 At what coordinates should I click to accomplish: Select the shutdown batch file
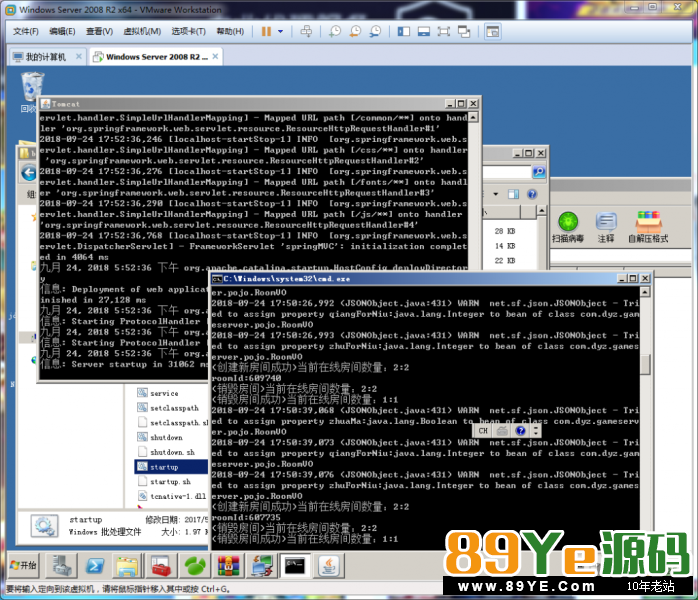pyautogui.click(x=160, y=437)
